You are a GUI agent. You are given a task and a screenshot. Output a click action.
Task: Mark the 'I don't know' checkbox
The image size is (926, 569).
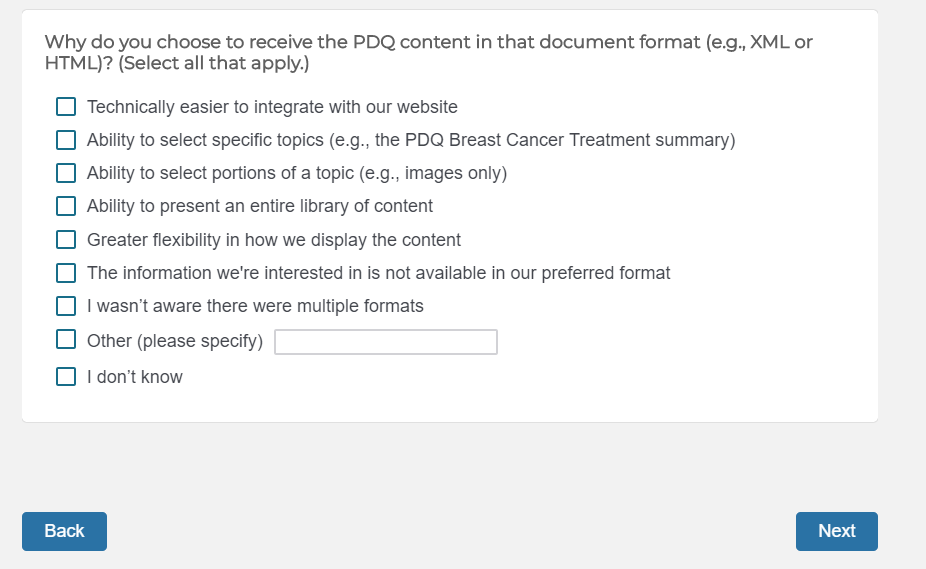(x=66, y=377)
